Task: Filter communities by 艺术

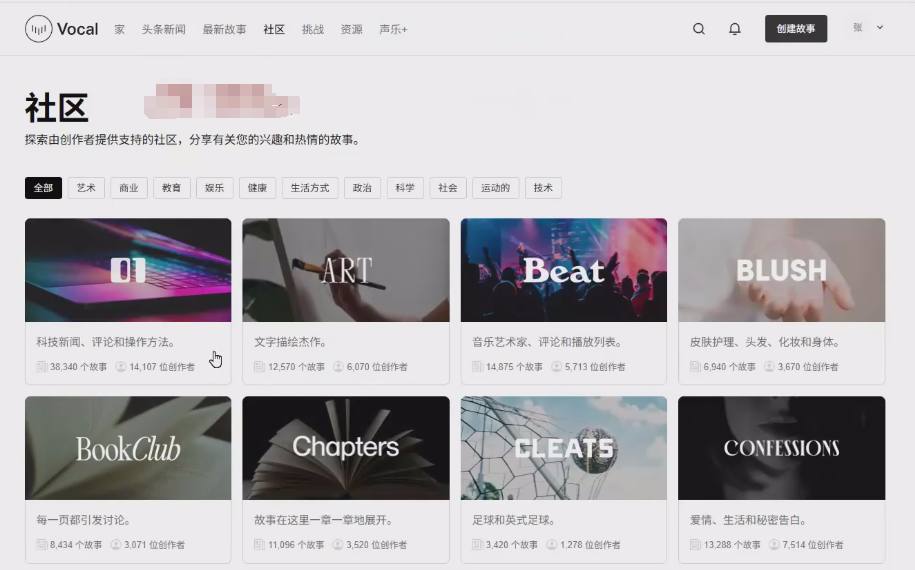Action: (x=86, y=188)
